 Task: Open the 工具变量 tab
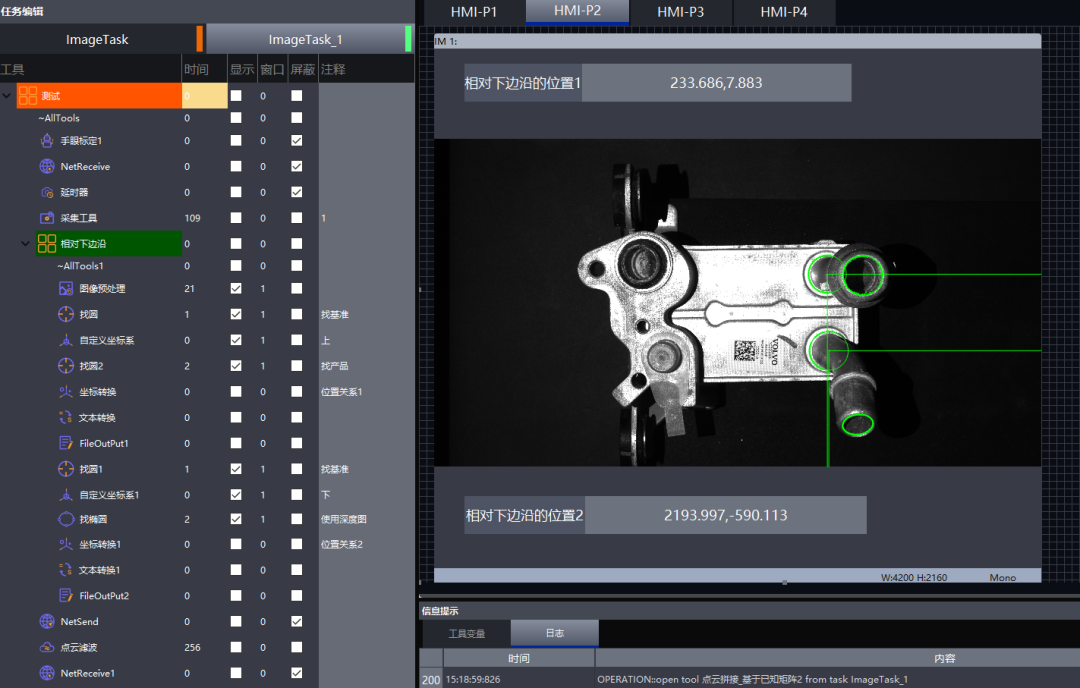click(x=466, y=633)
